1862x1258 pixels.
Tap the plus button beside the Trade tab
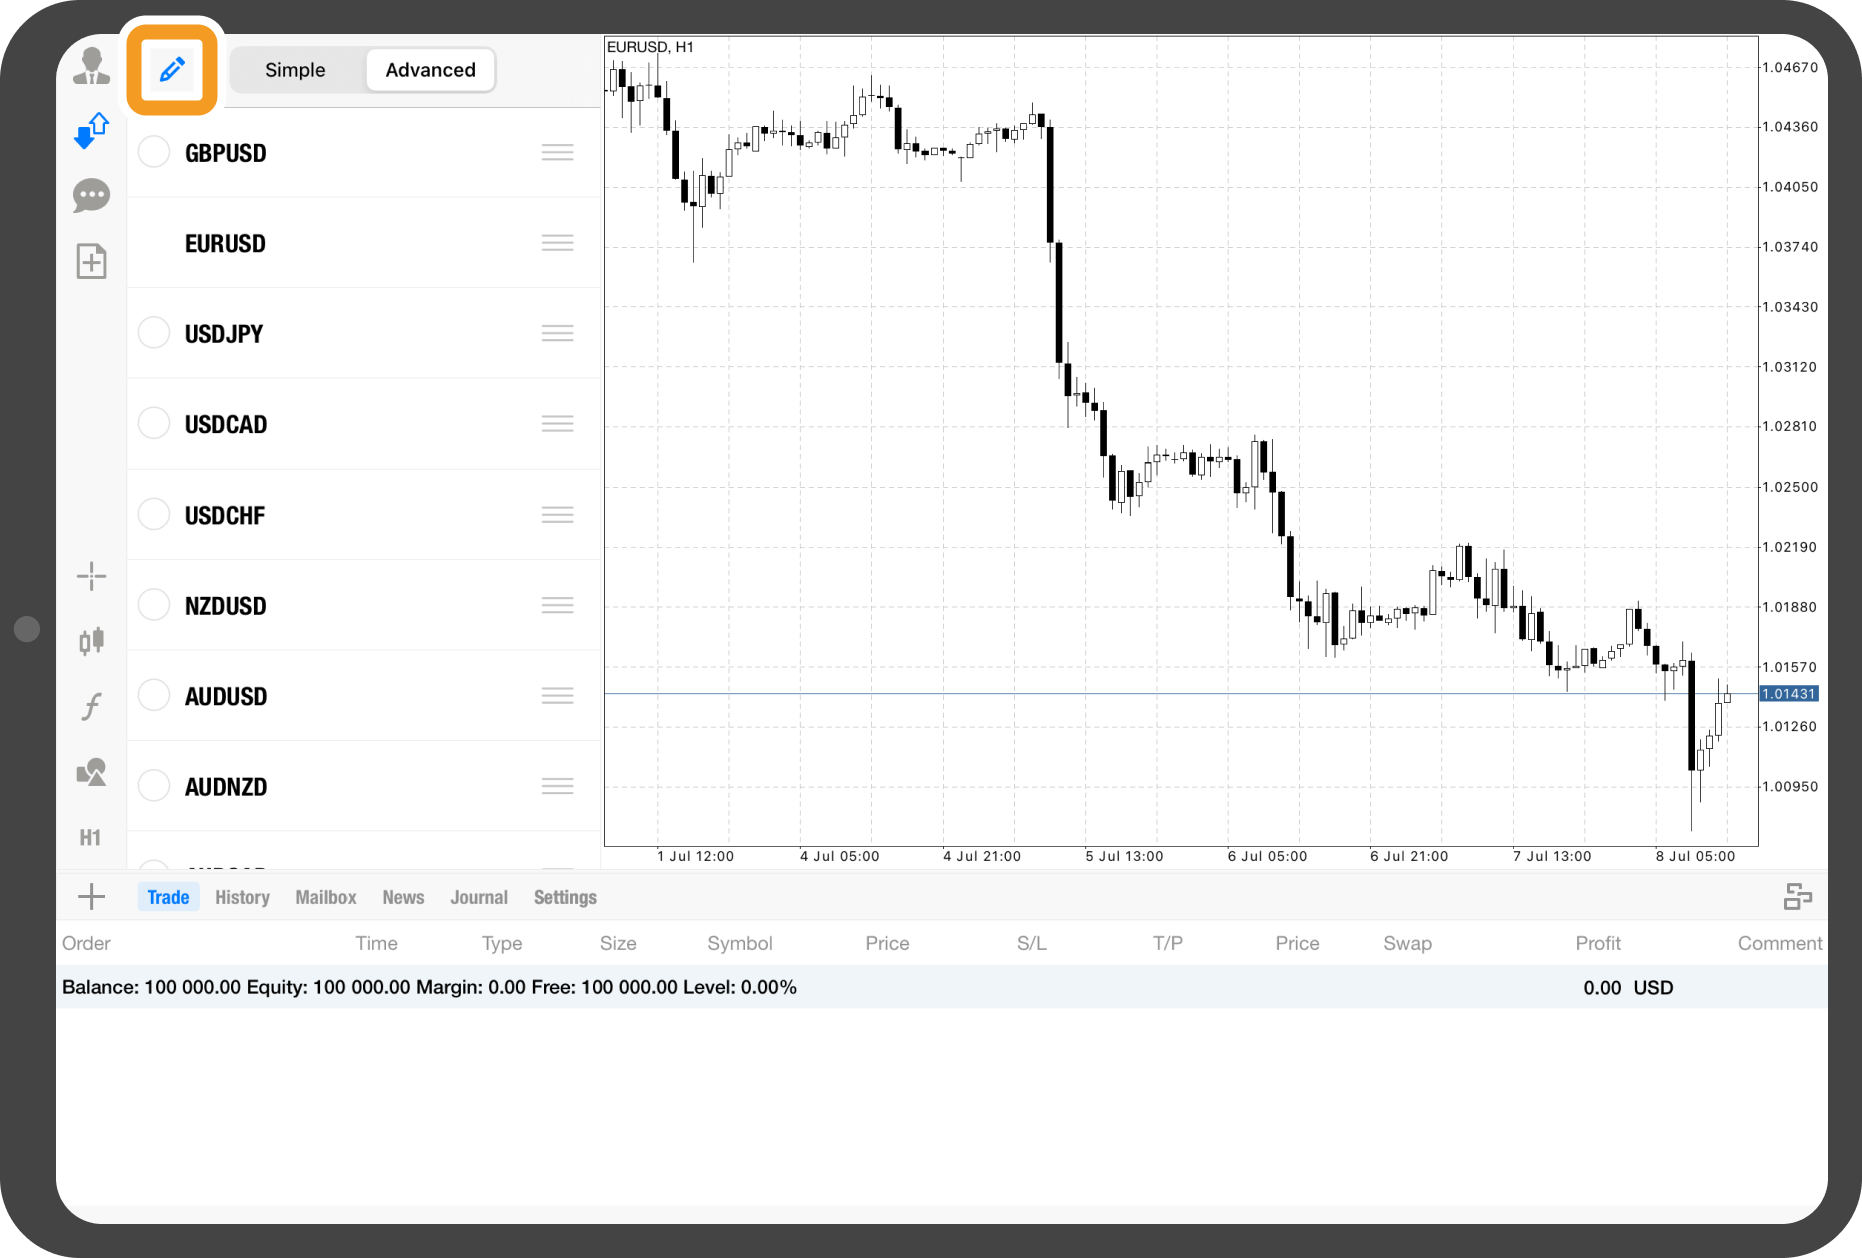(91, 897)
